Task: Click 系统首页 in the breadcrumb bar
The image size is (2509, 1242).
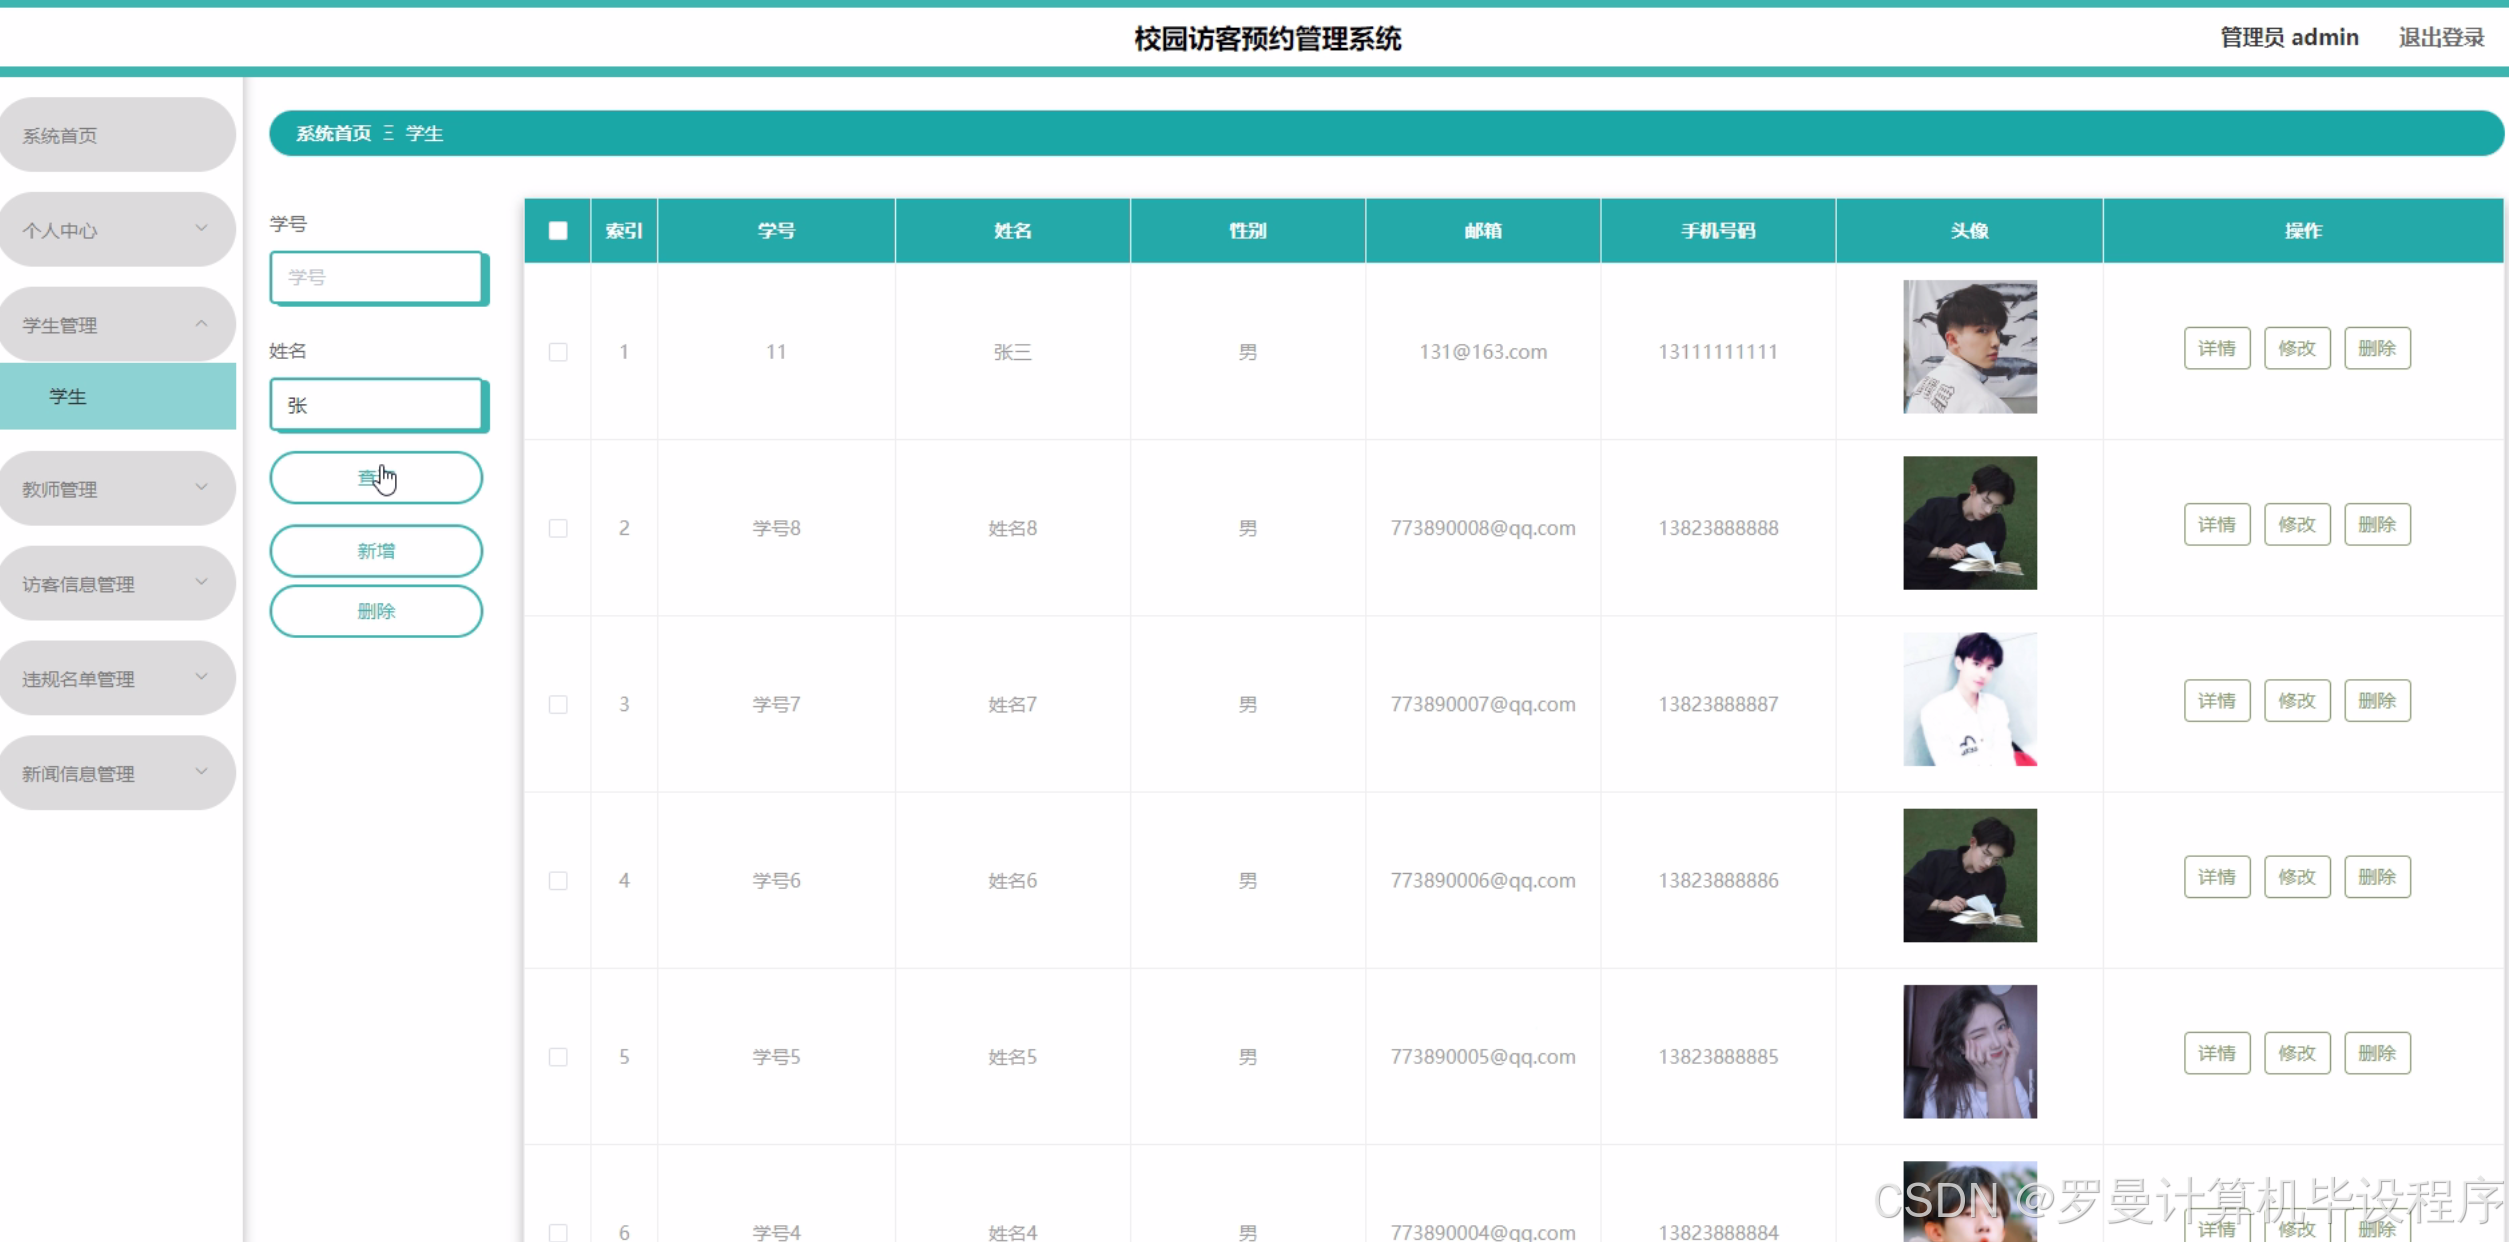Action: tap(333, 134)
